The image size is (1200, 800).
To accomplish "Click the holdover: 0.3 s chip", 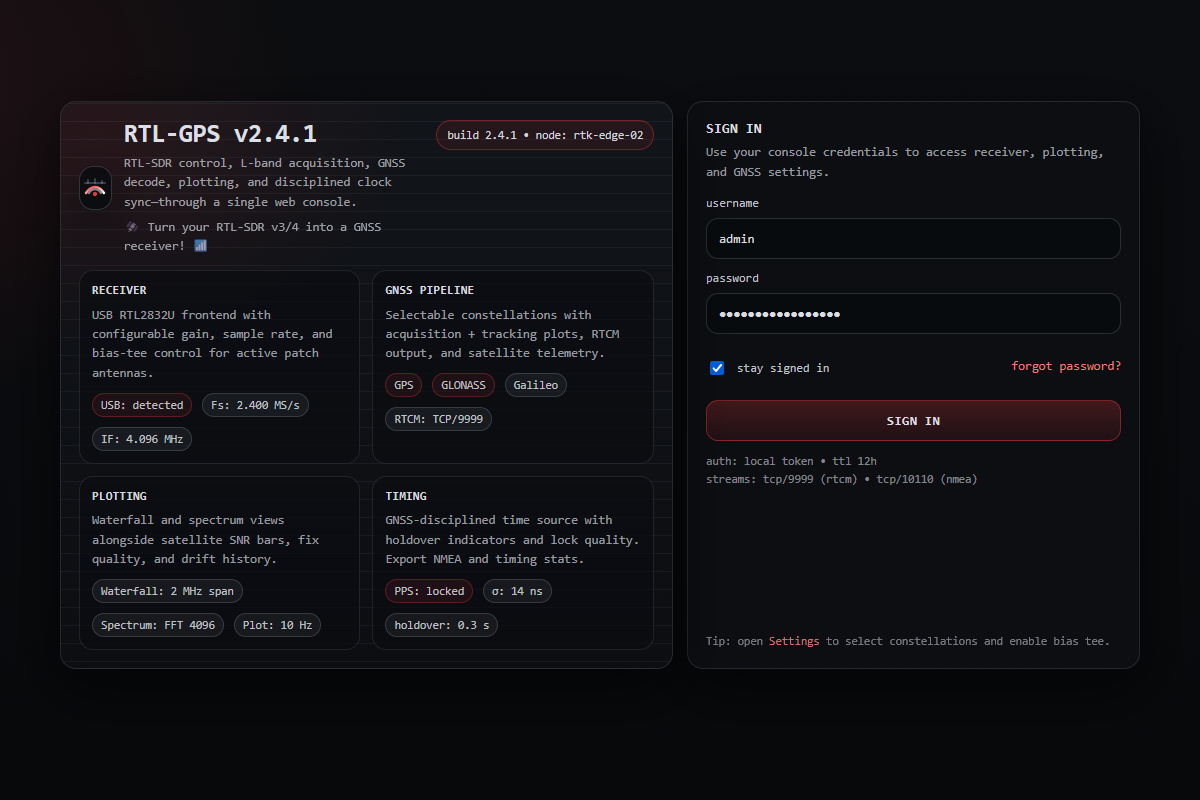I will pos(441,625).
